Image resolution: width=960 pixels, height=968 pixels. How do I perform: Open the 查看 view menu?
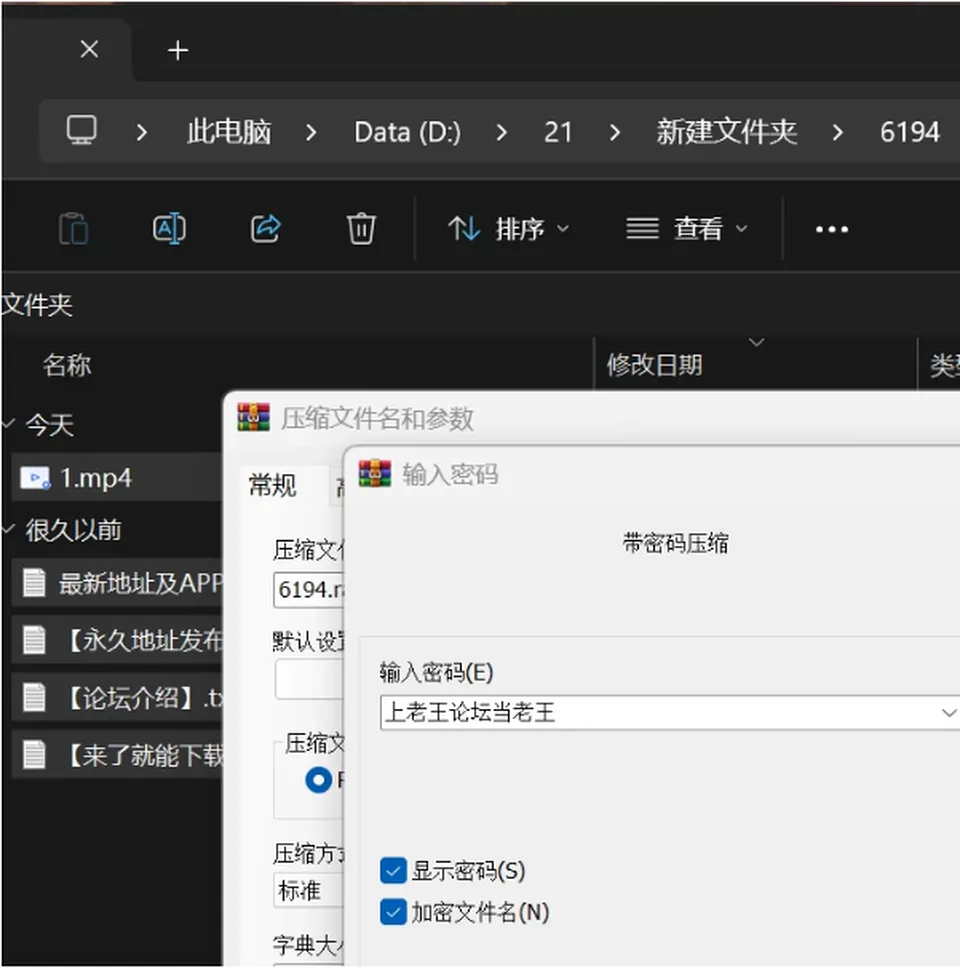[x=687, y=229]
